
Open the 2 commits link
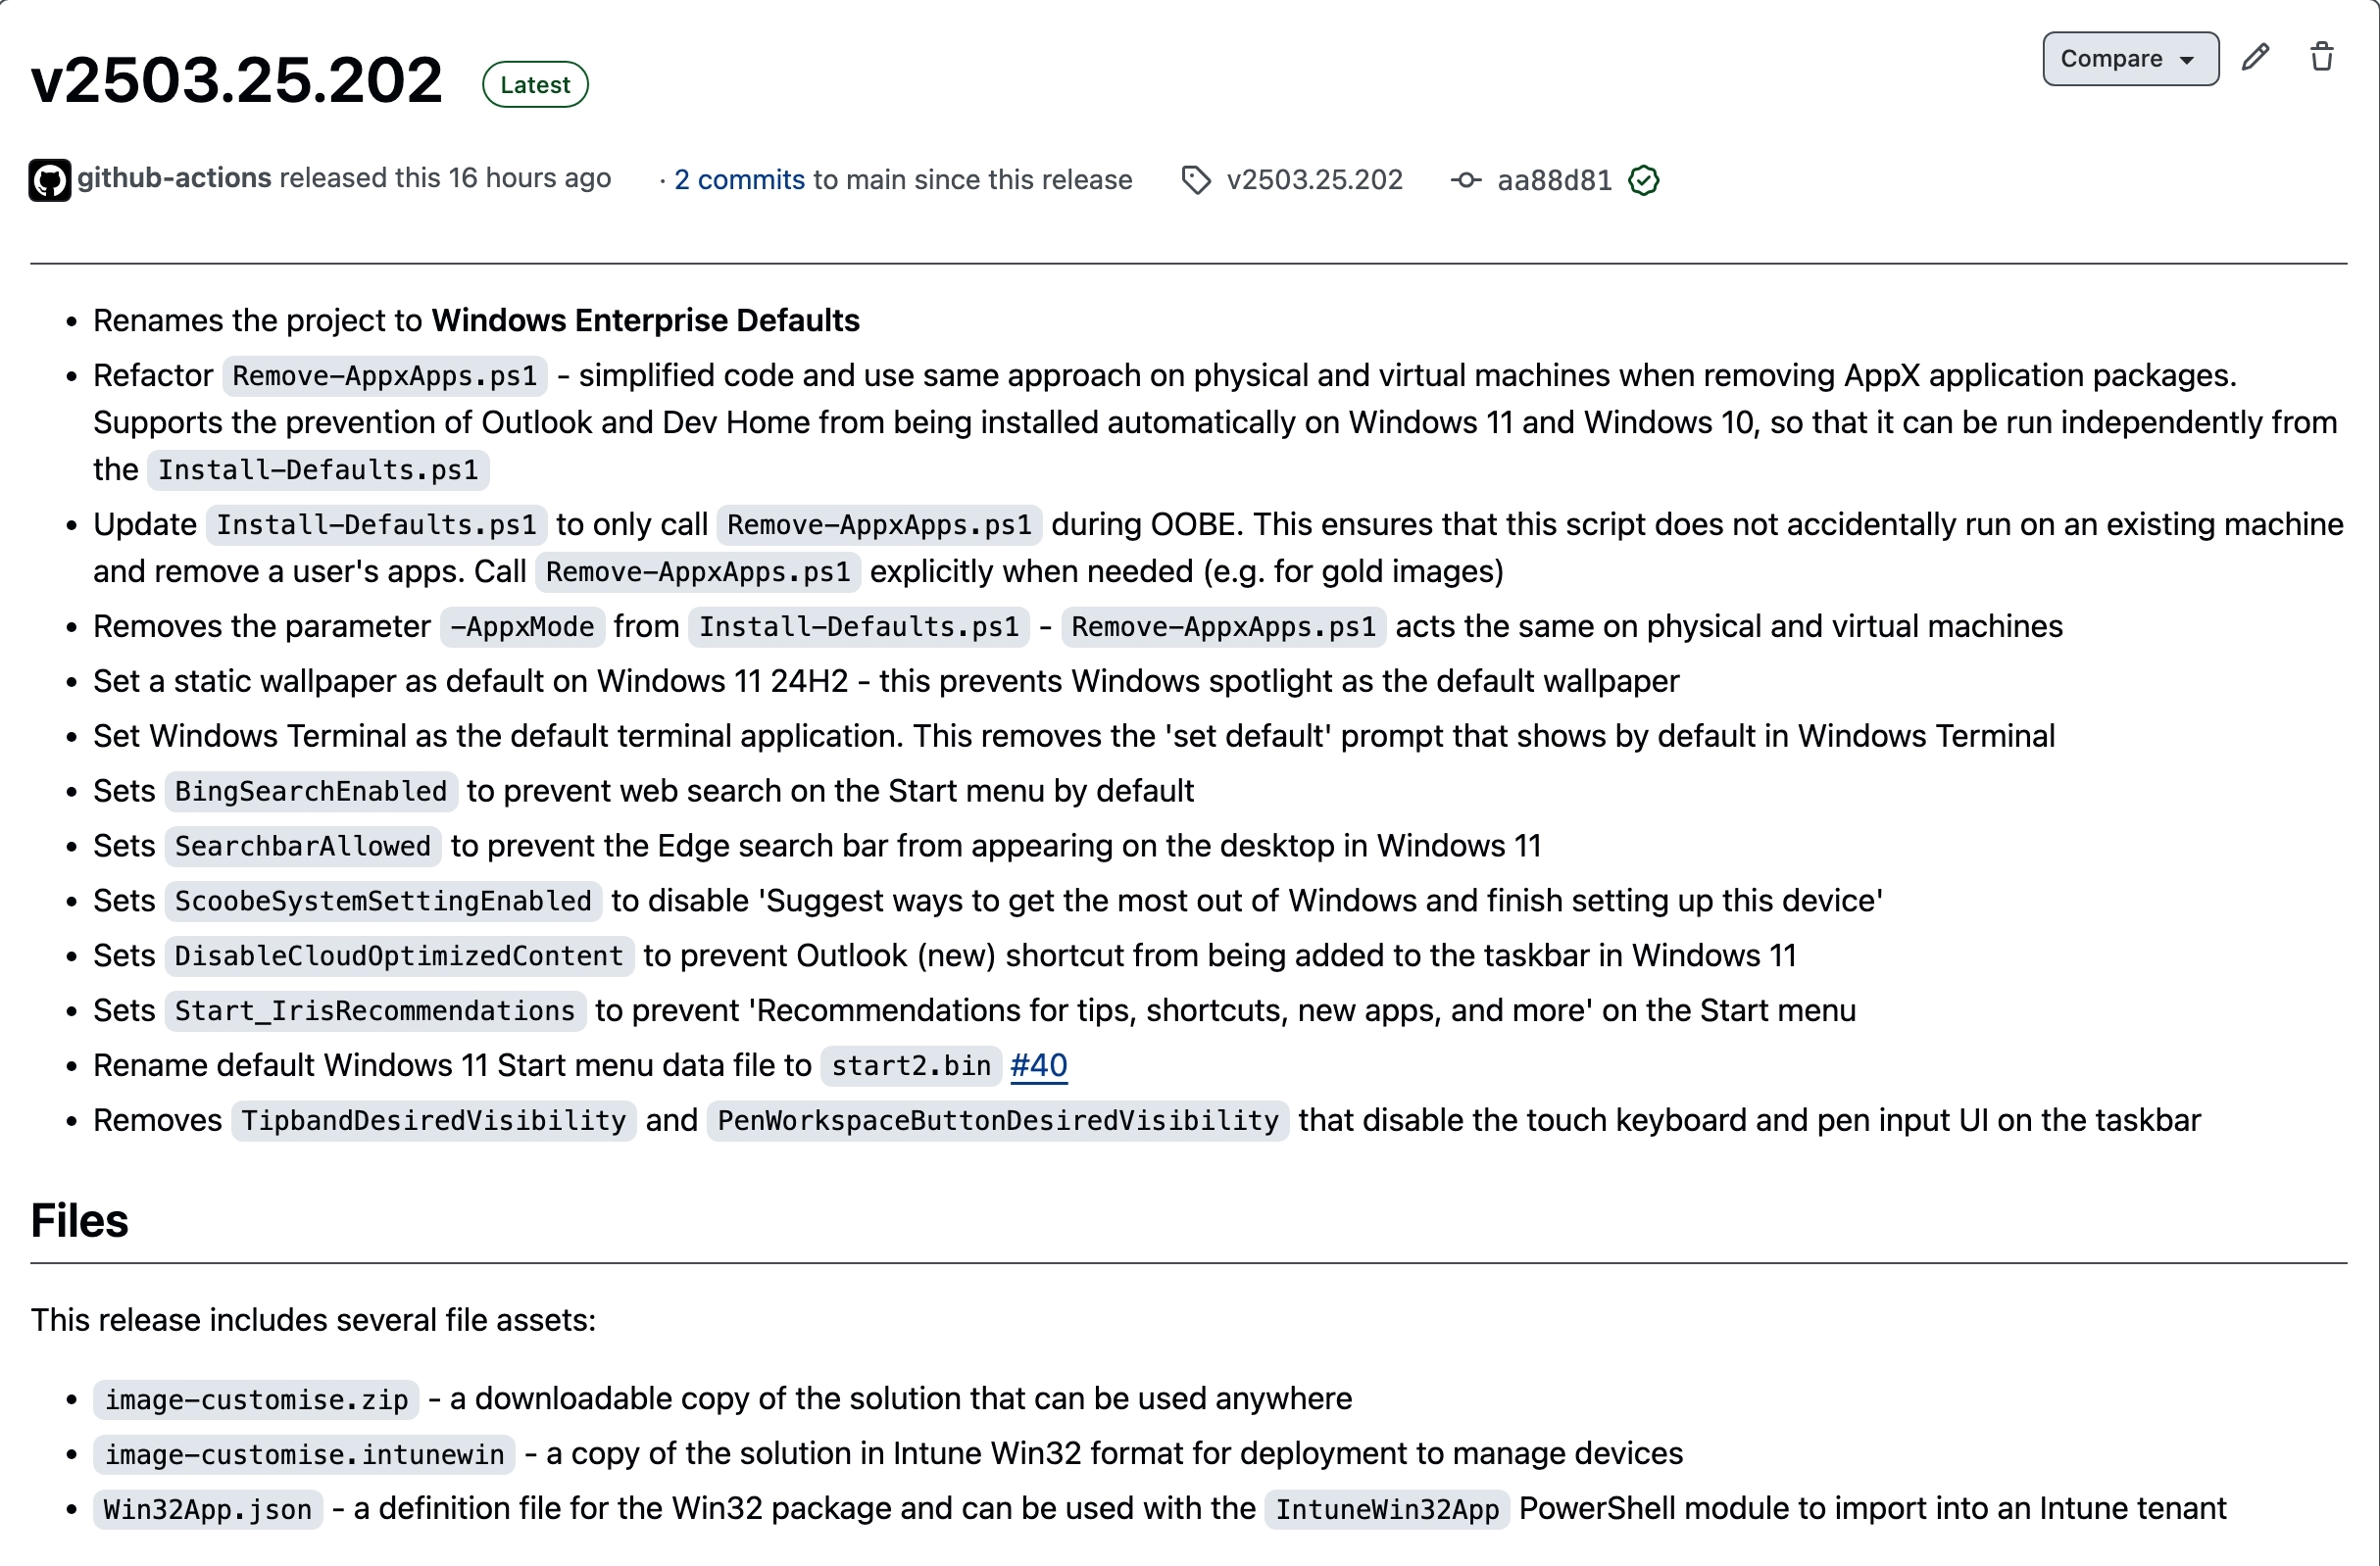pyautogui.click(x=739, y=180)
